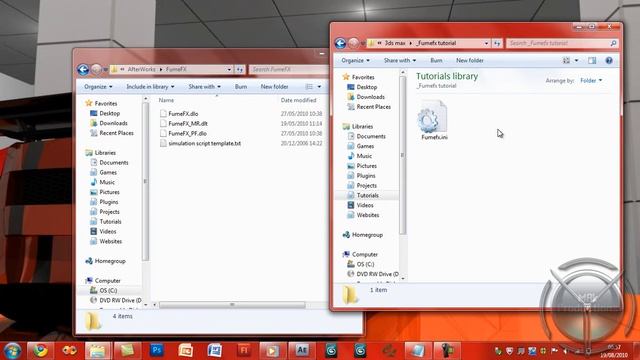The height and width of the screenshot is (360, 640).
Task: Open Recent Places in the FumeFX window
Action: coord(112,133)
